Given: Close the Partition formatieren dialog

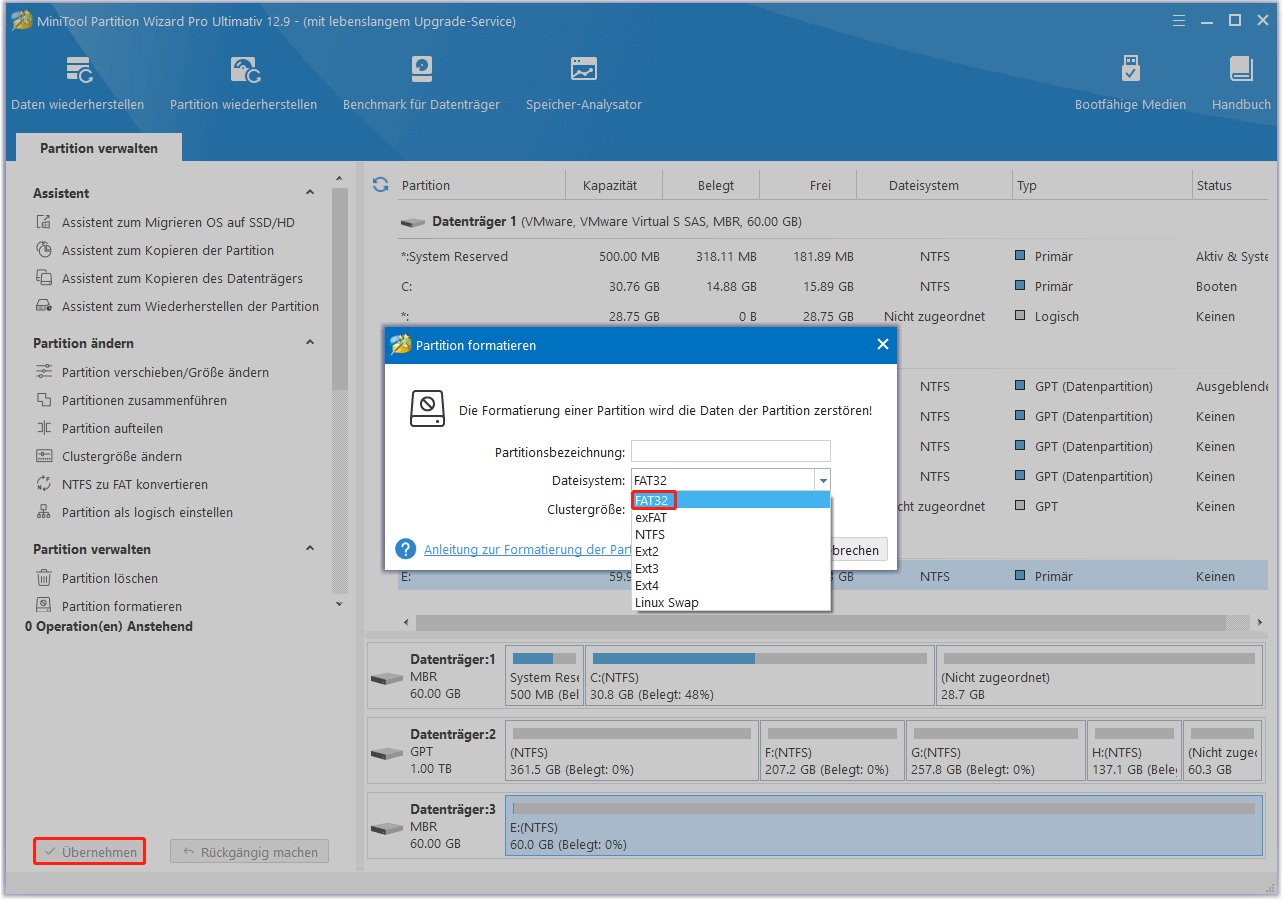Looking at the screenshot, I should [x=882, y=344].
